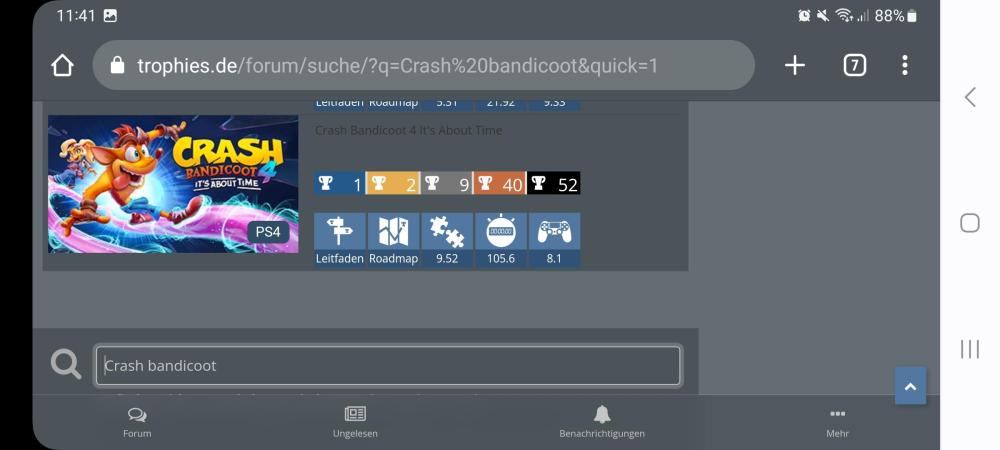Open the Roadmap map icon
Screen dimensions: 1000x450
coord(393,232)
